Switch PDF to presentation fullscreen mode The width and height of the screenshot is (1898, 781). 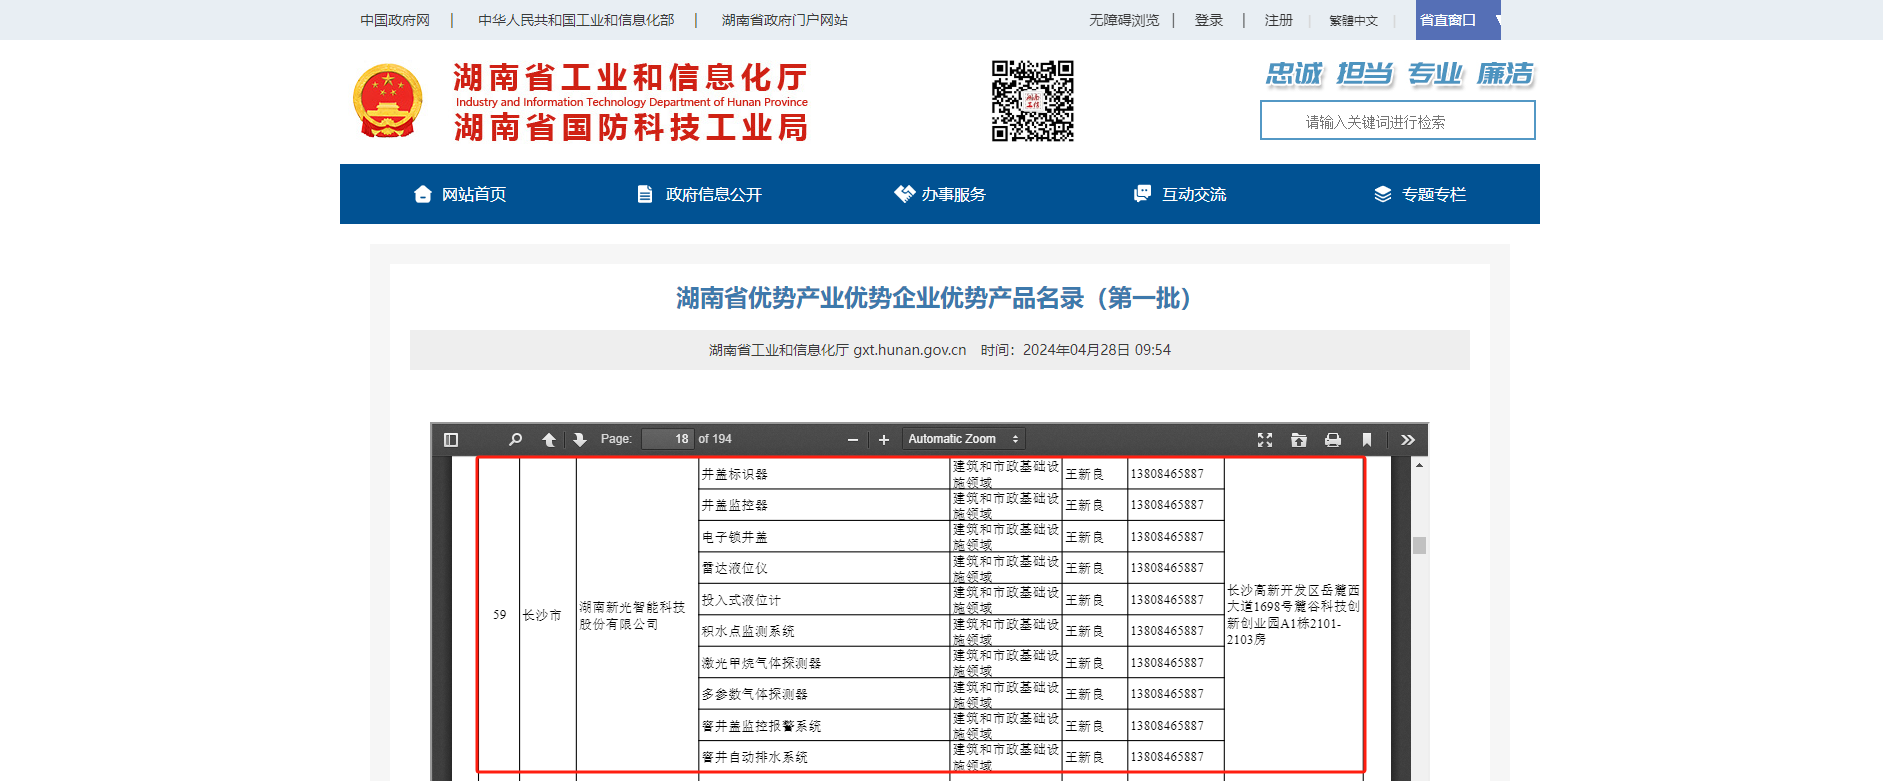(1265, 439)
